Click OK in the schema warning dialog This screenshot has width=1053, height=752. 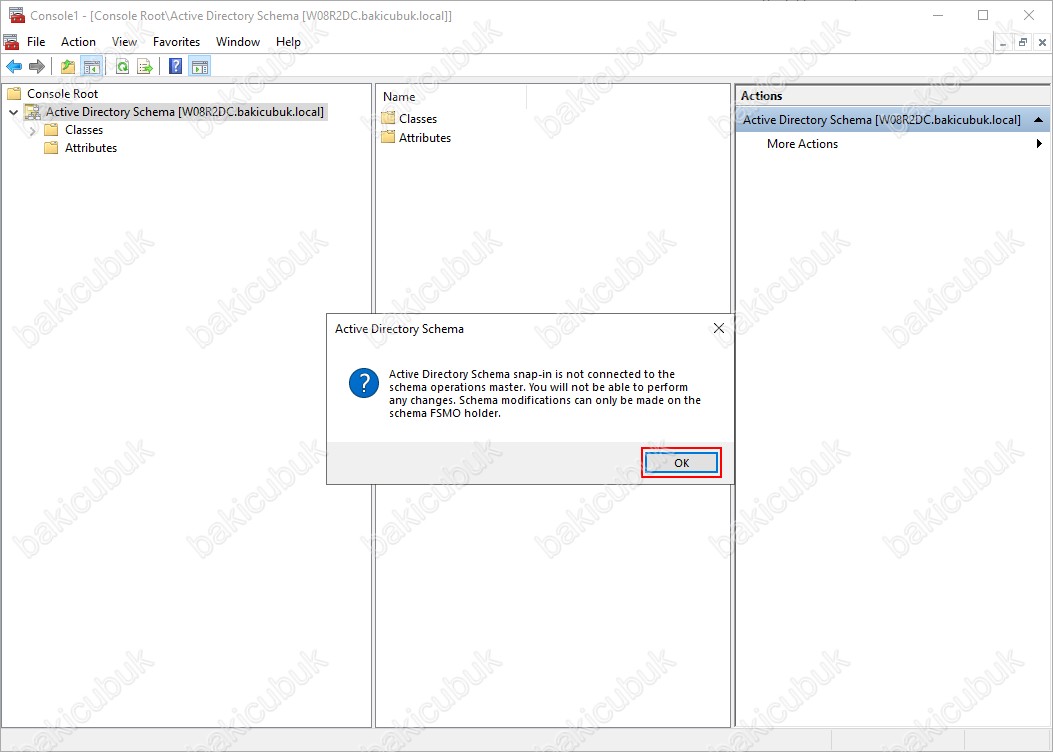coord(682,463)
